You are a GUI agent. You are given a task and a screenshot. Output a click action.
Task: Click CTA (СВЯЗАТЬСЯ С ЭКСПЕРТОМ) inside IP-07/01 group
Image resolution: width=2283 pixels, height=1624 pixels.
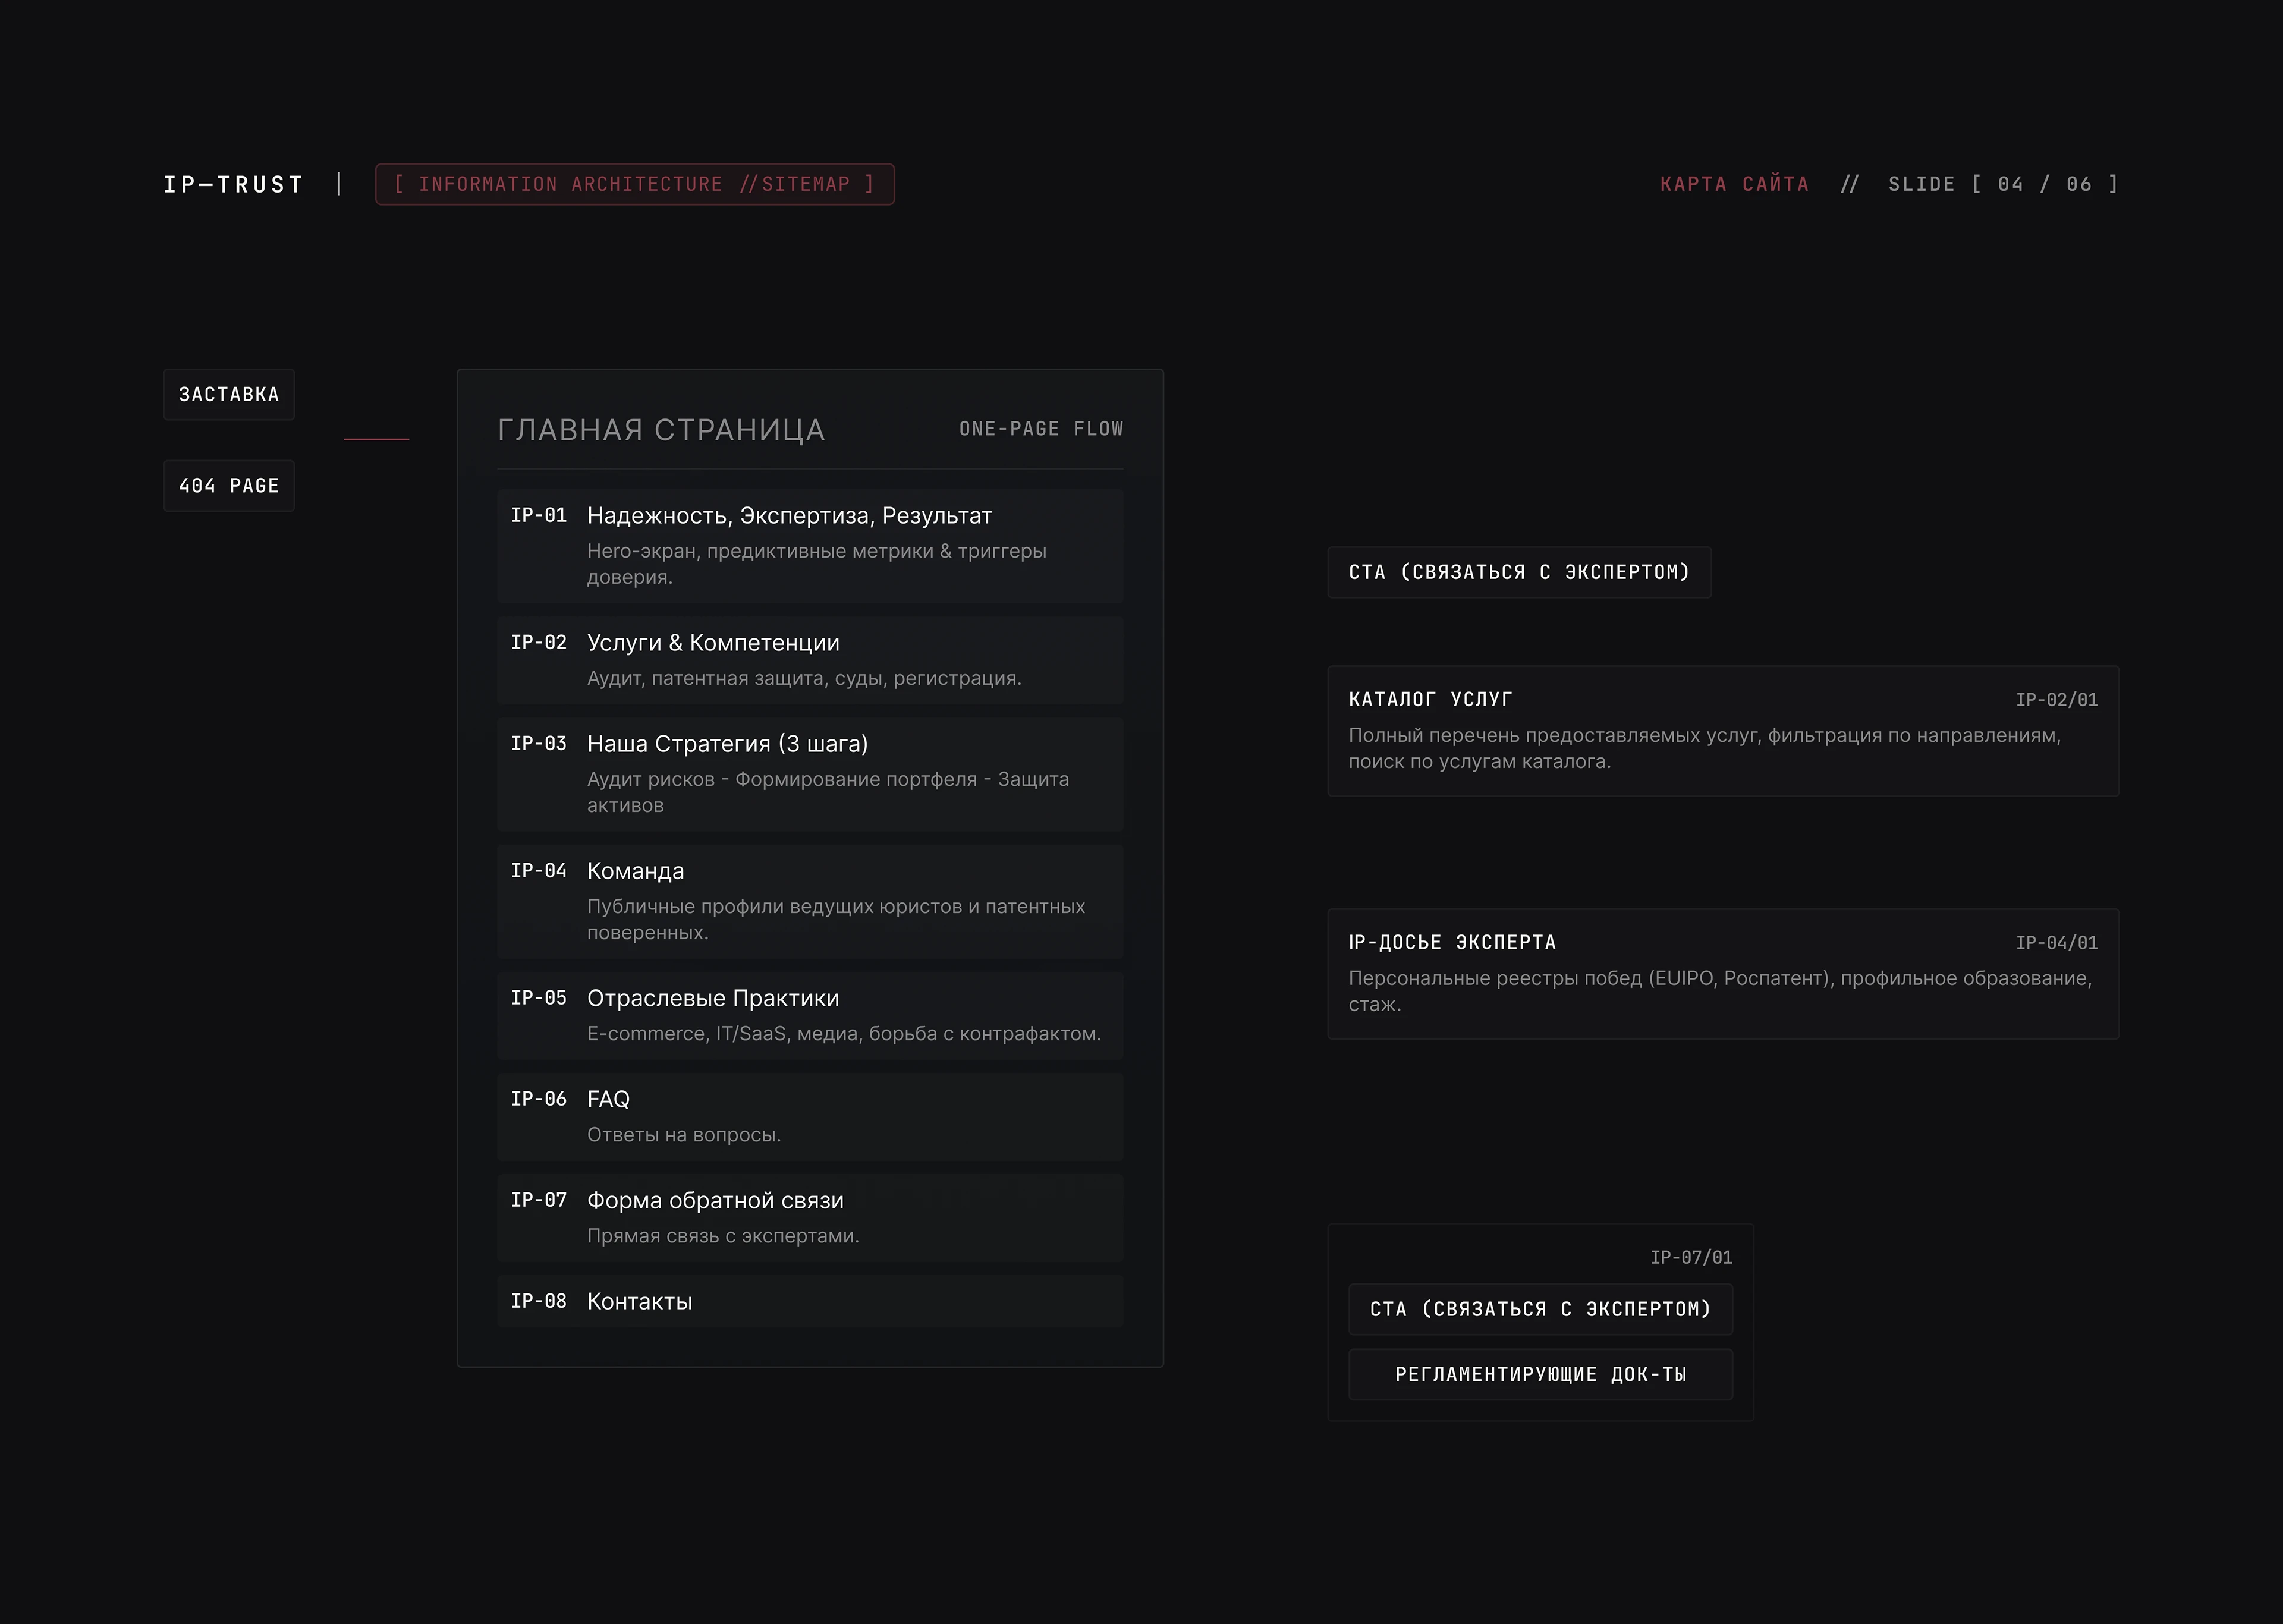[1541, 1309]
